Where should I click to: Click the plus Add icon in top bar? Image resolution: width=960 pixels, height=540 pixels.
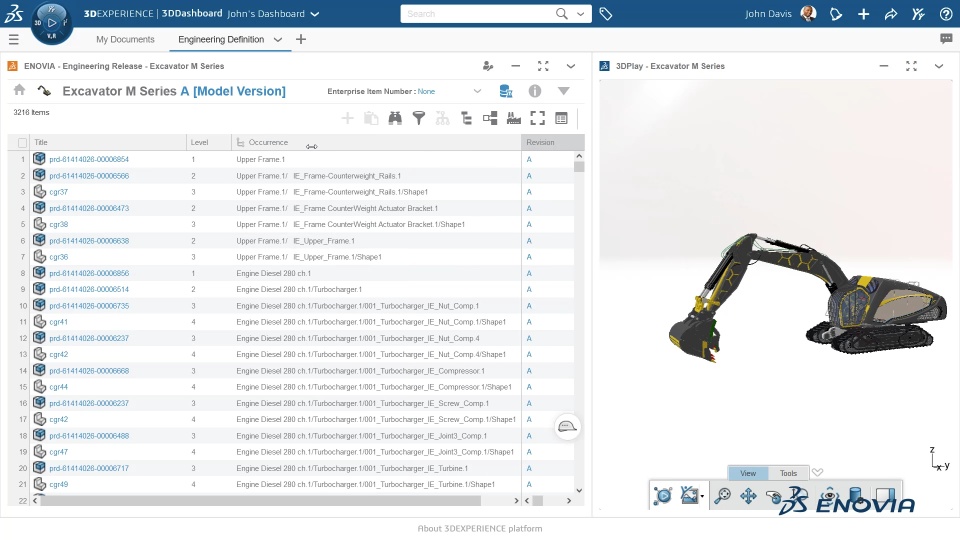tap(863, 13)
